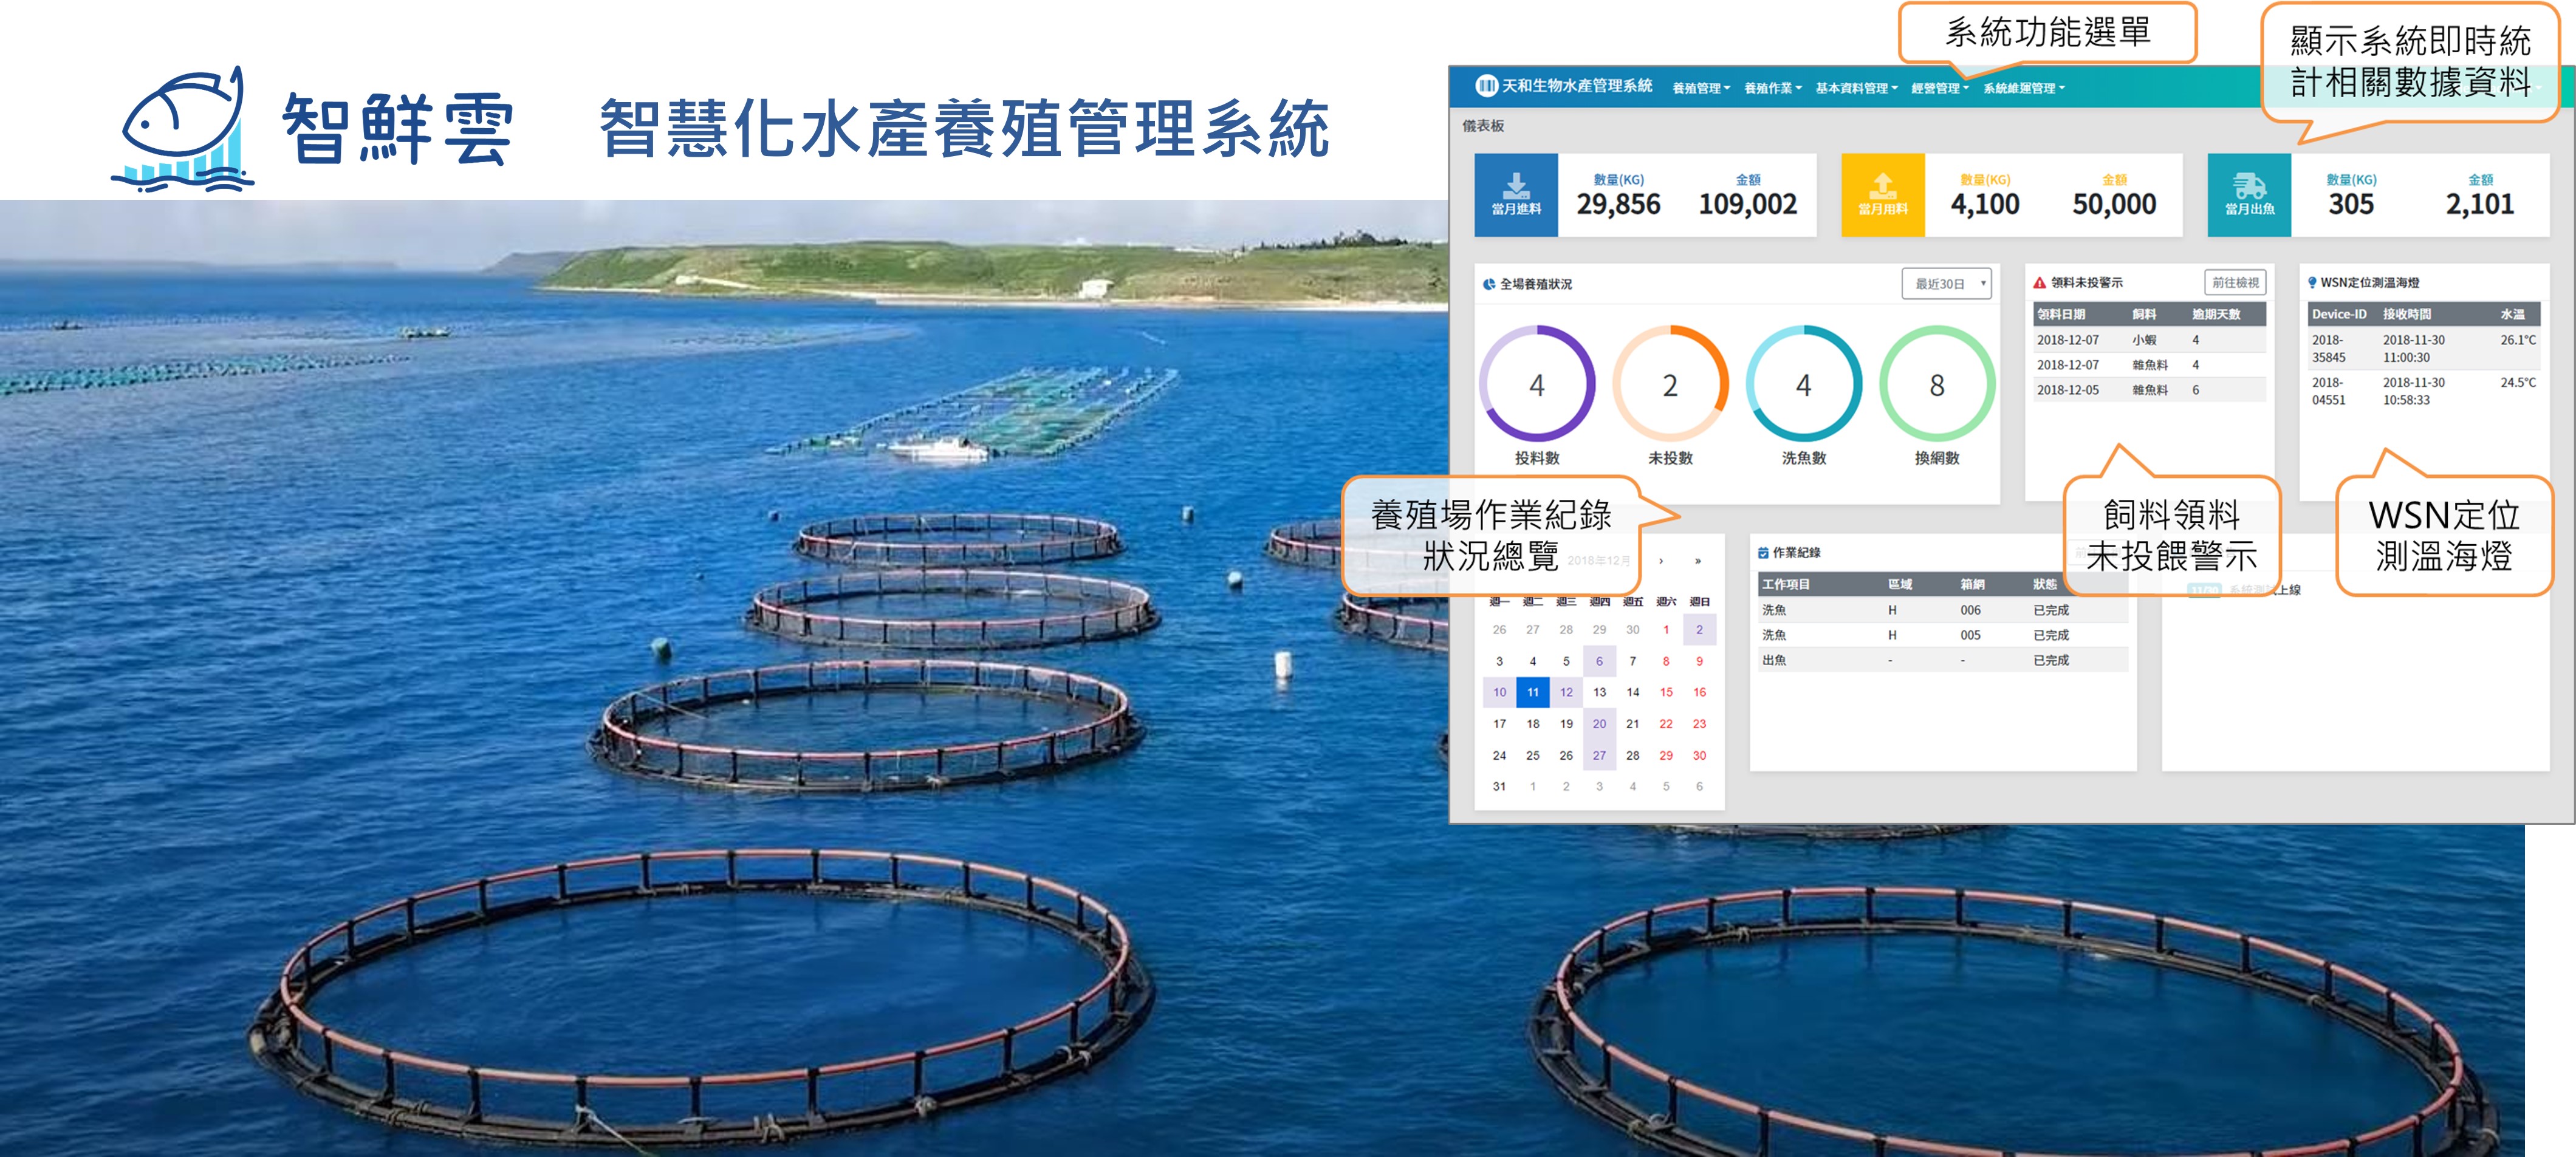Click the 當月進料 download icon tile
Screen dimensions: 2576x1157
point(1516,195)
